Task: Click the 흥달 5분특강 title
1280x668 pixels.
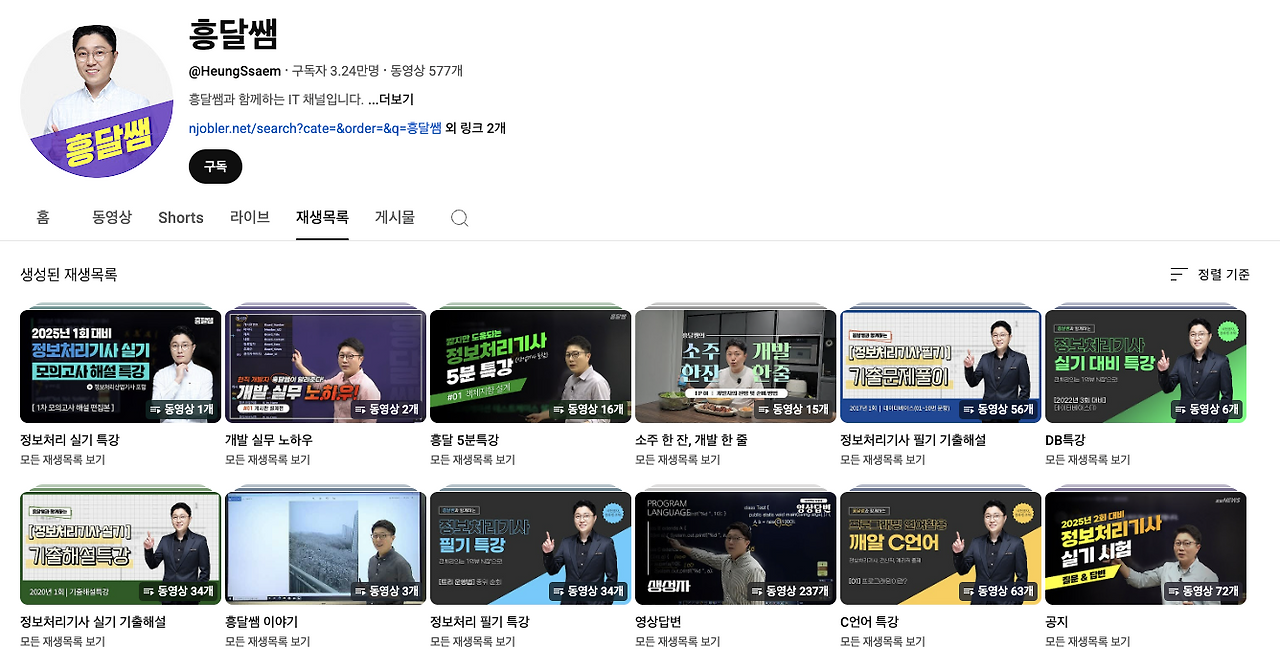Action: click(465, 440)
